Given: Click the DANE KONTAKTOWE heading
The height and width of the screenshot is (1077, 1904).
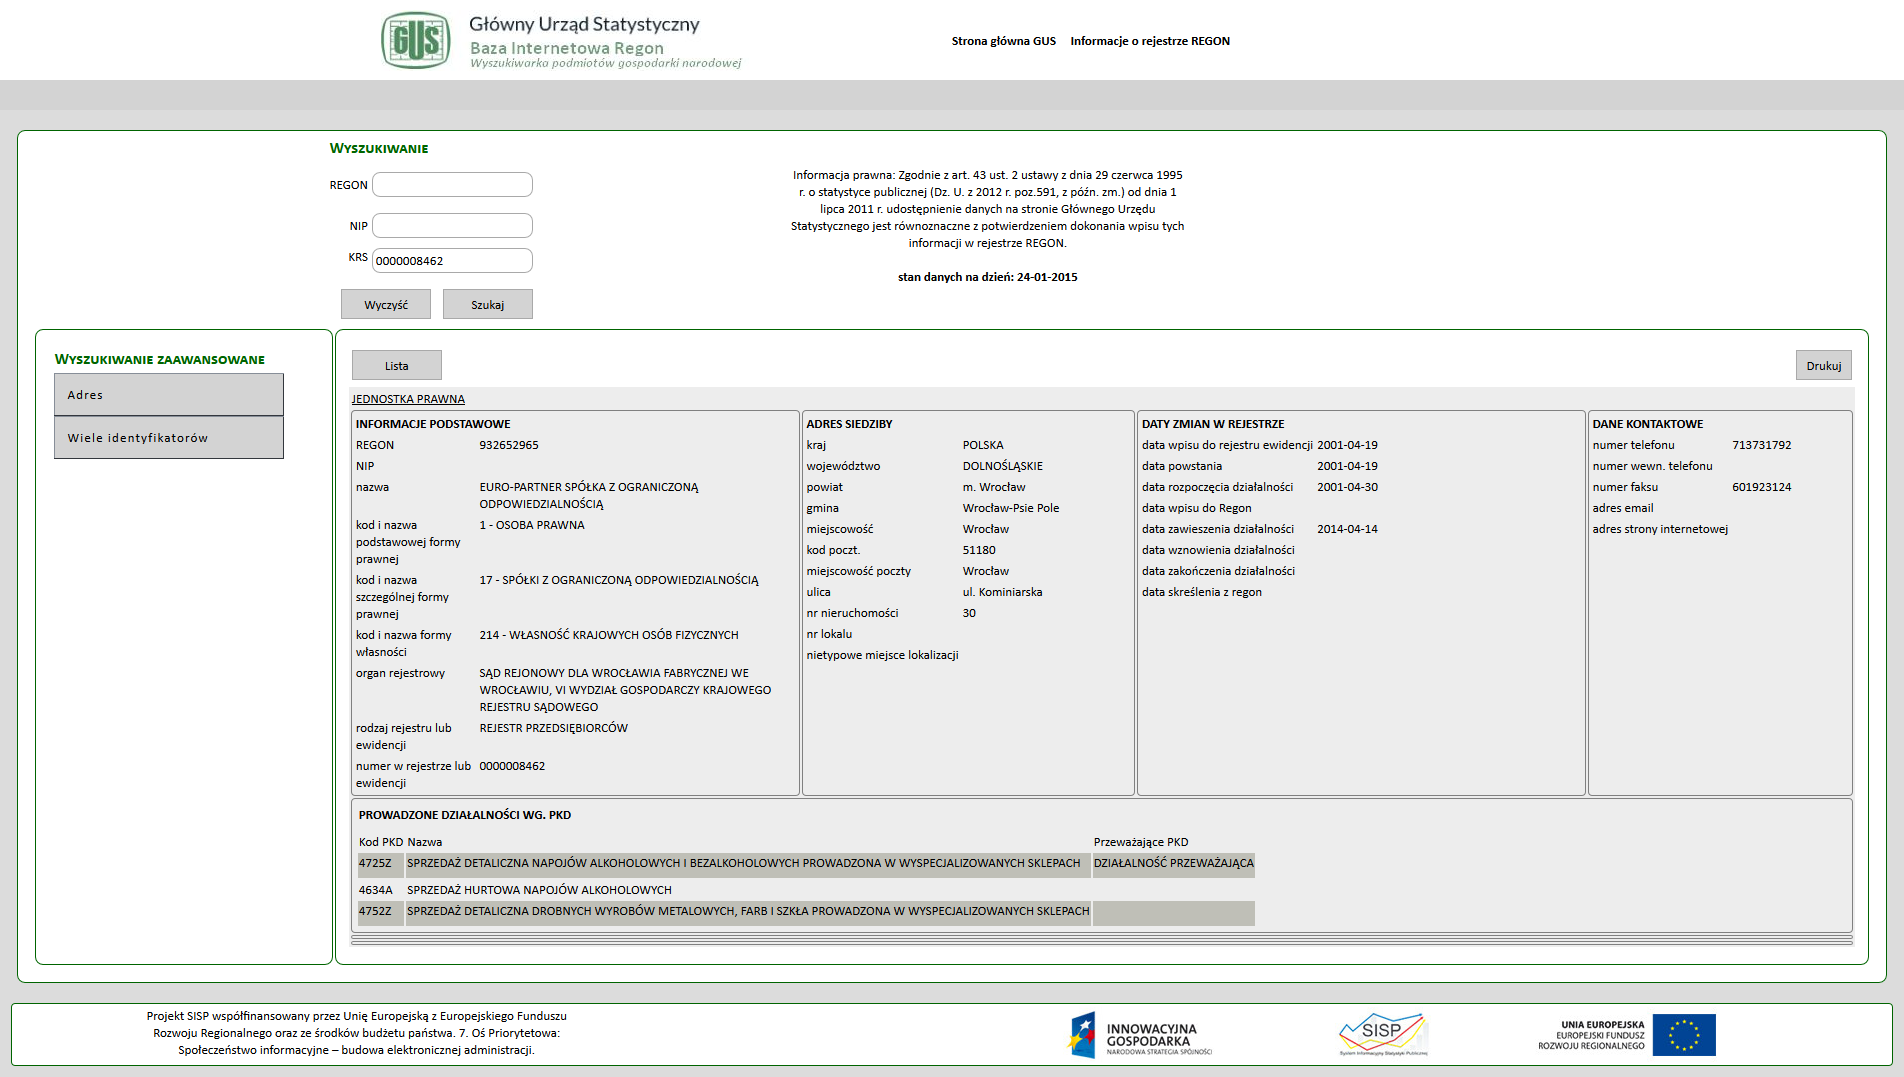Looking at the screenshot, I should tap(1648, 424).
